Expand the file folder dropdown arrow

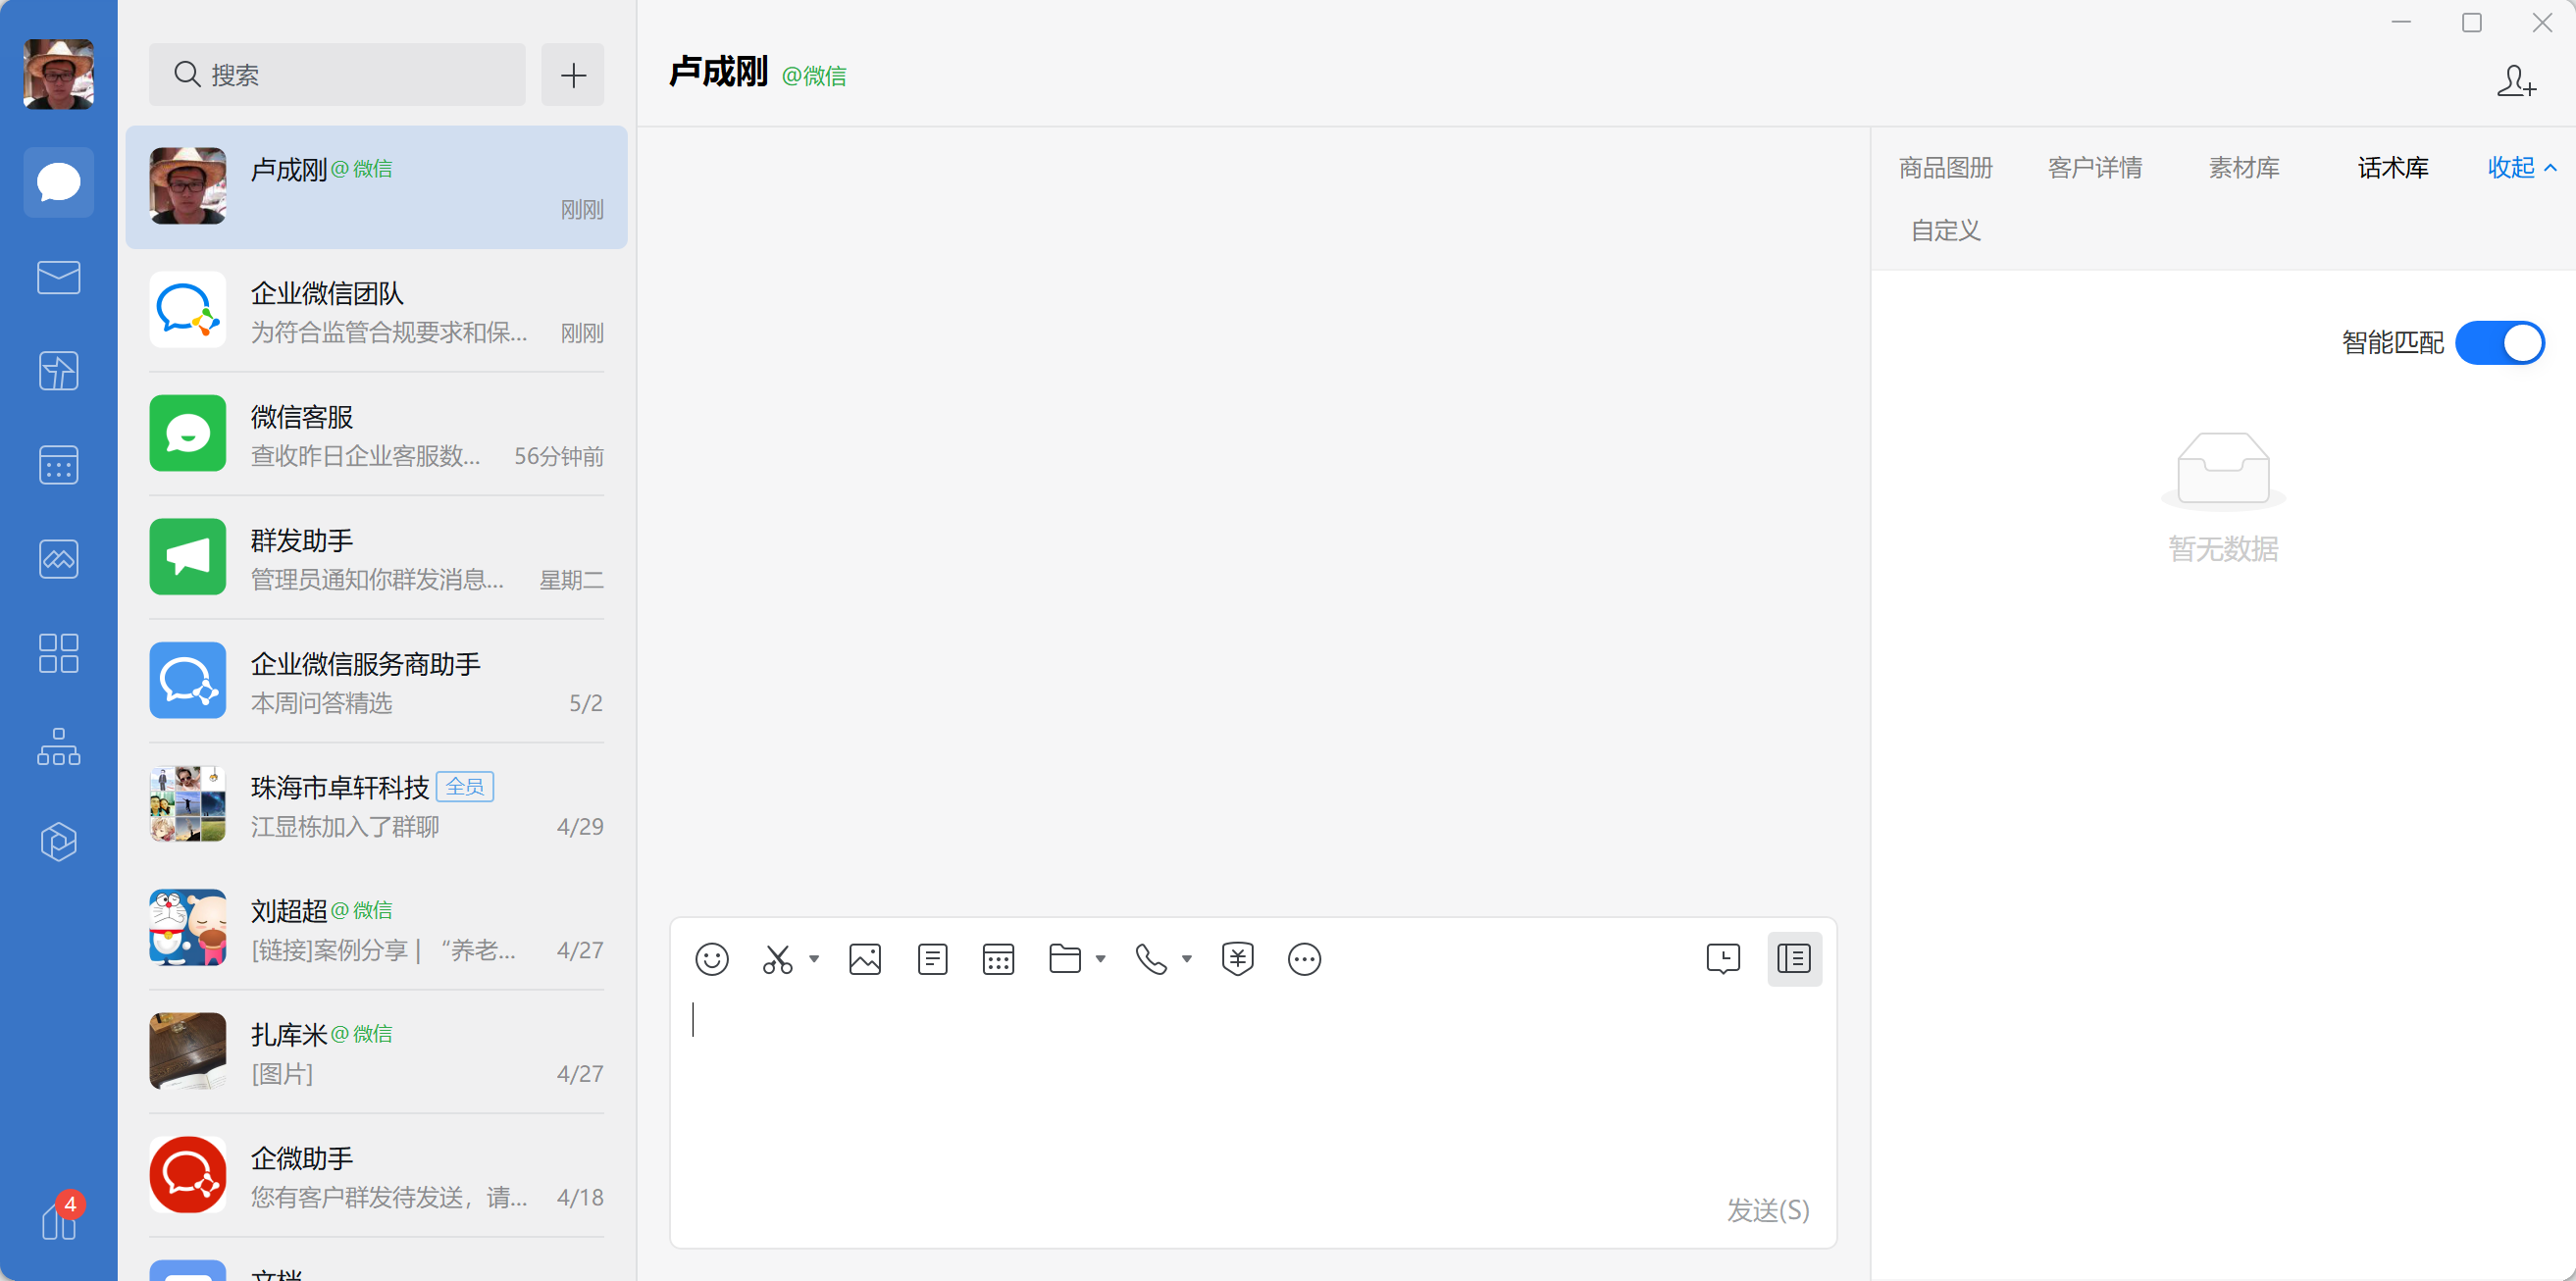(x=1101, y=959)
